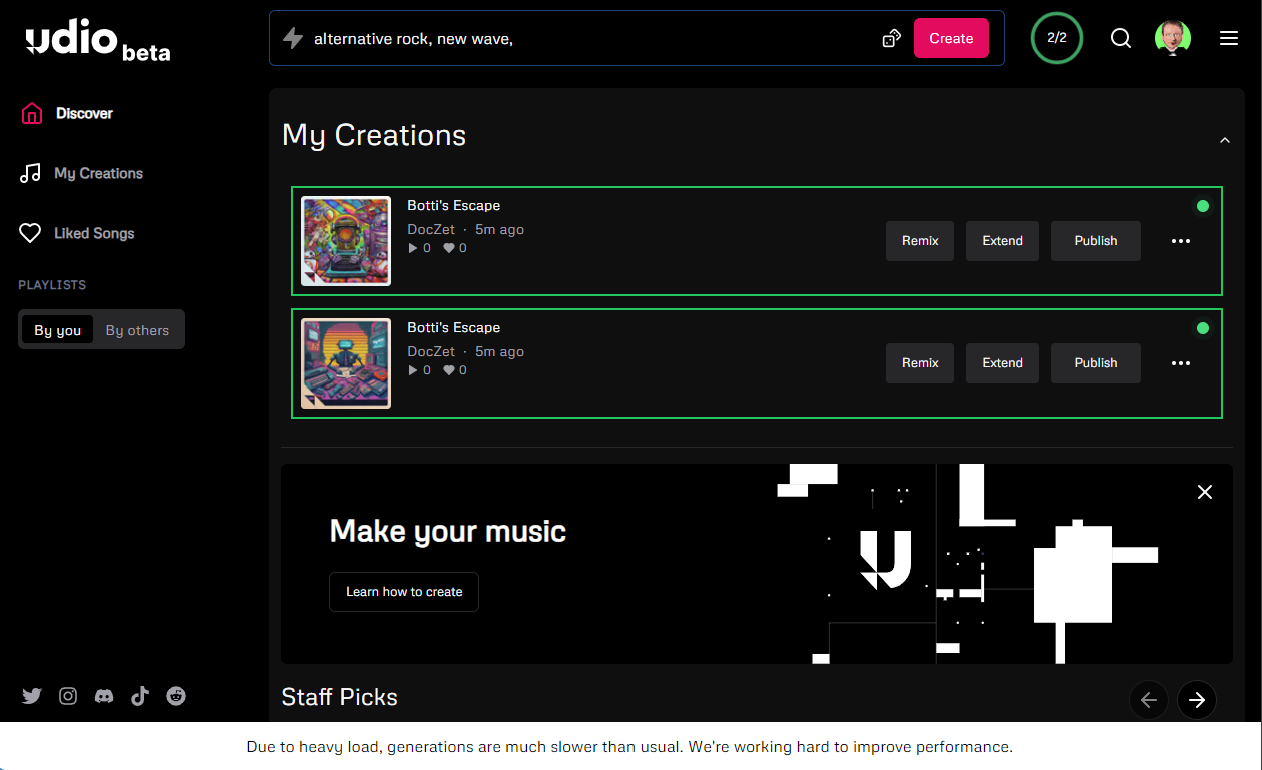Viewport: 1262px width, 770px height.
Task: Switch playlists to By you
Action: click(x=58, y=330)
